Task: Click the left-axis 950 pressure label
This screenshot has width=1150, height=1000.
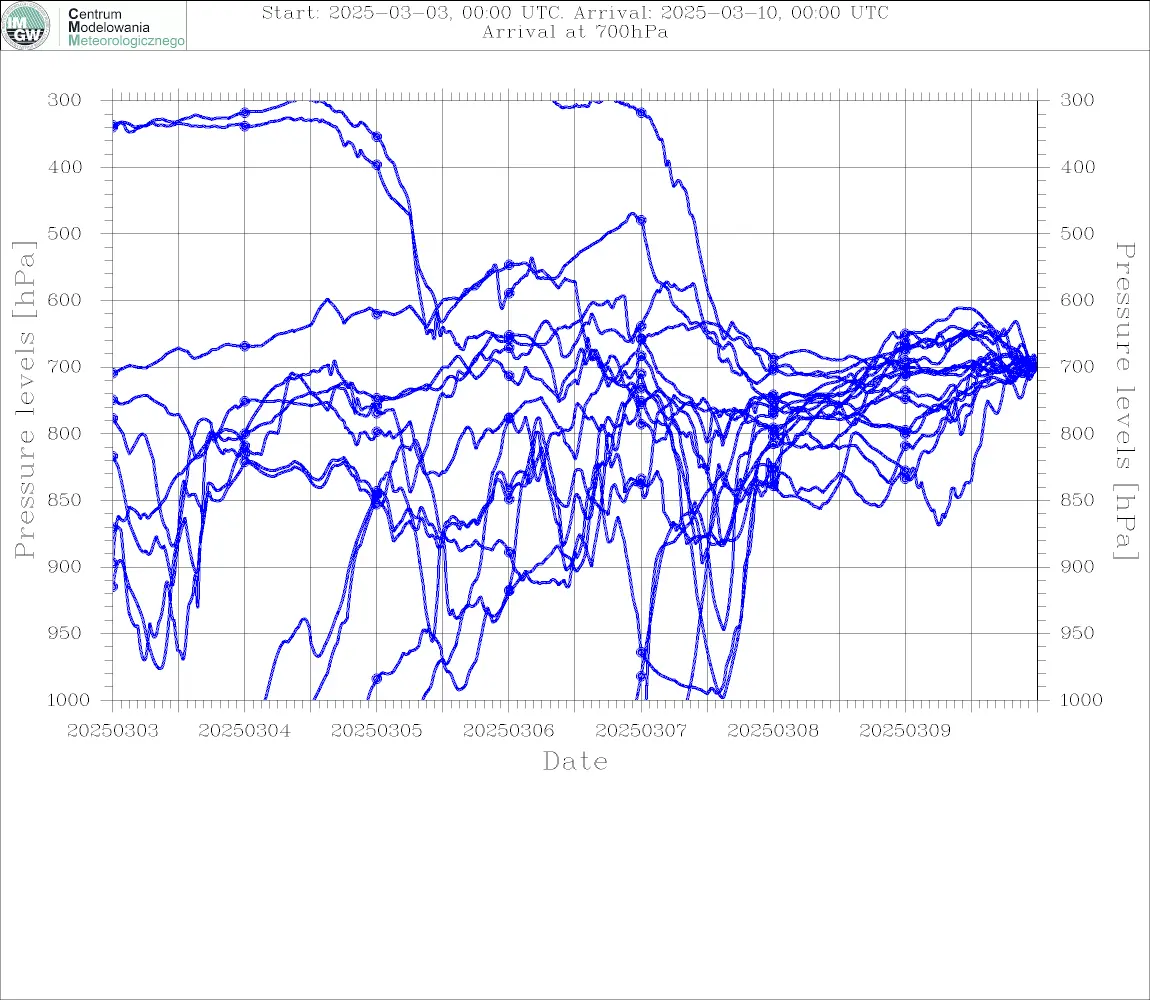Action: pyautogui.click(x=65, y=632)
